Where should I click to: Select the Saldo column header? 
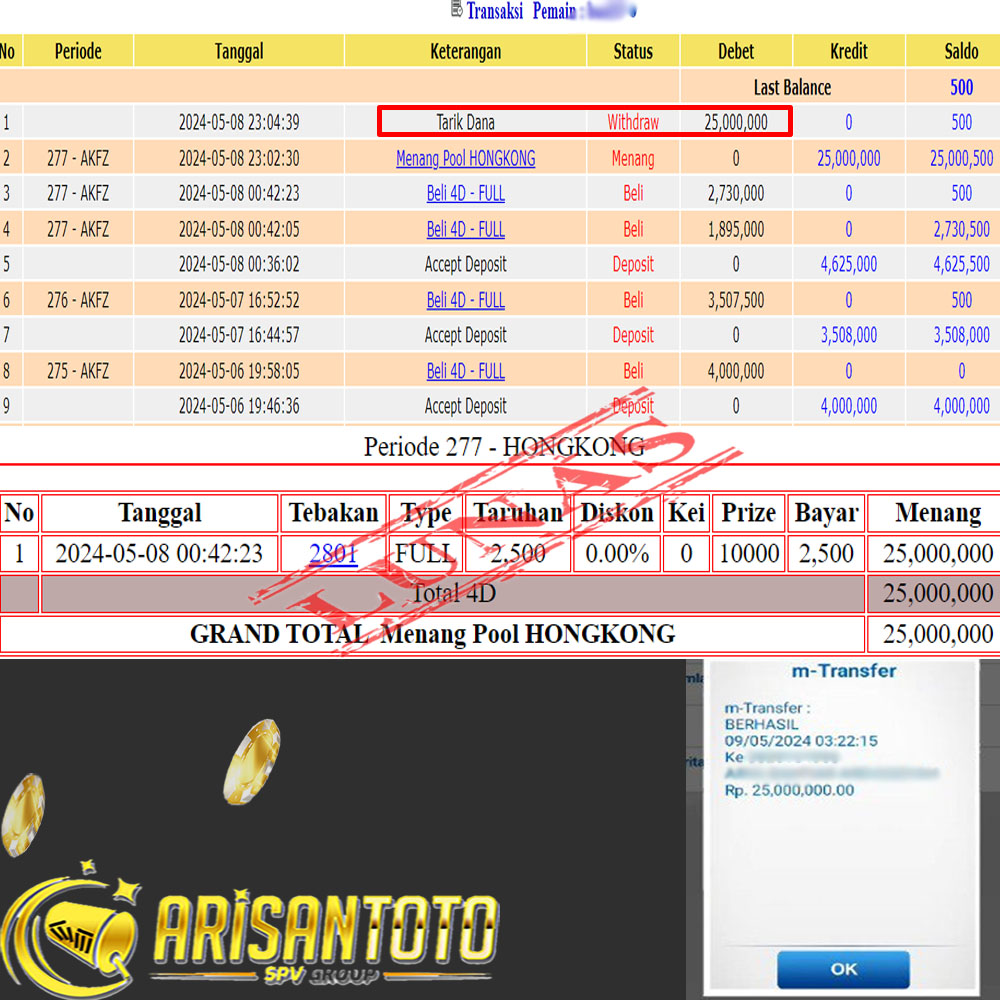[961, 51]
